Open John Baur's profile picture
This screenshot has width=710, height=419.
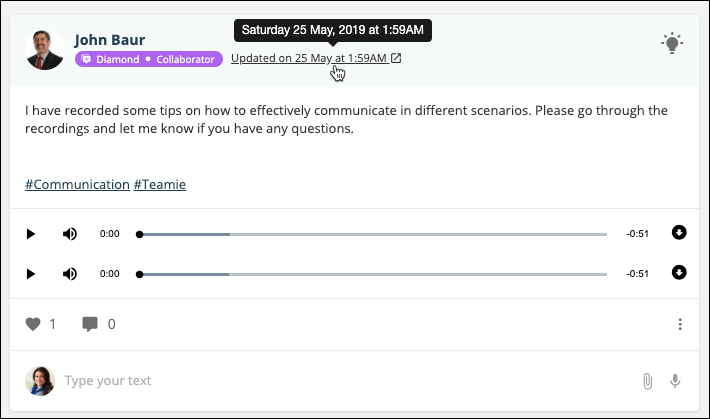[x=44, y=50]
